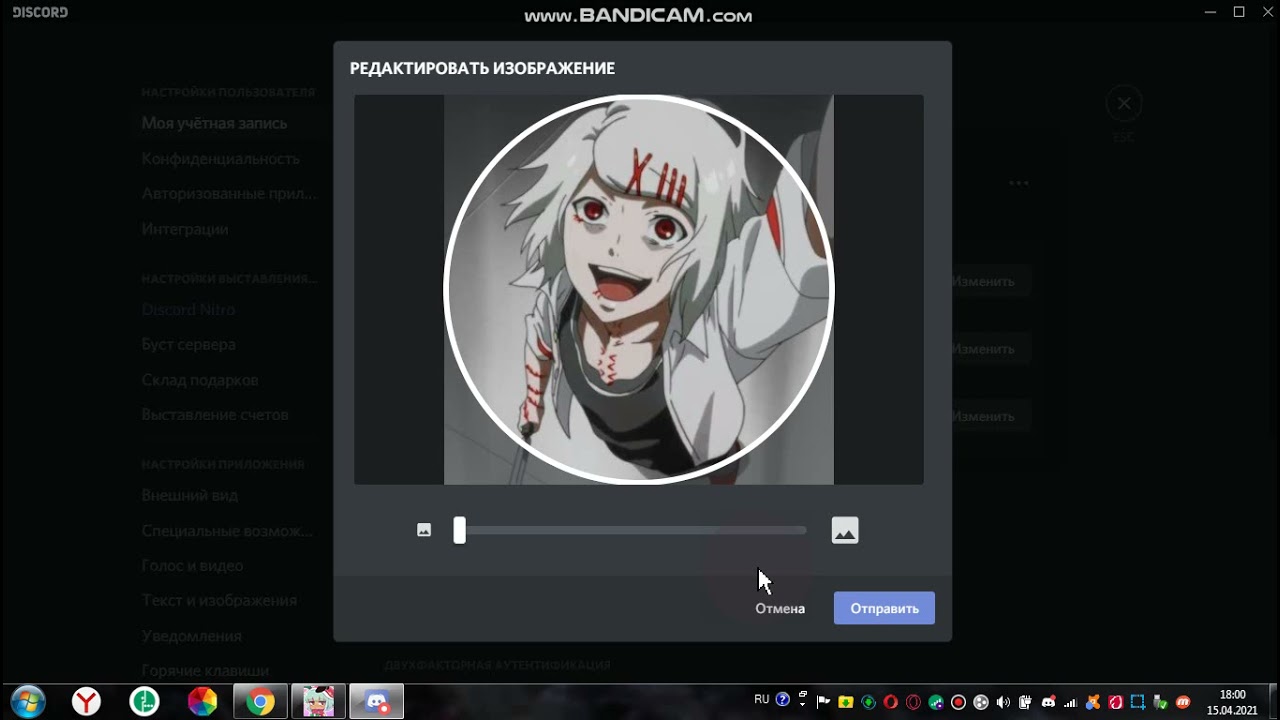
Task: Open Уведомления settings item
Action: click(x=191, y=636)
